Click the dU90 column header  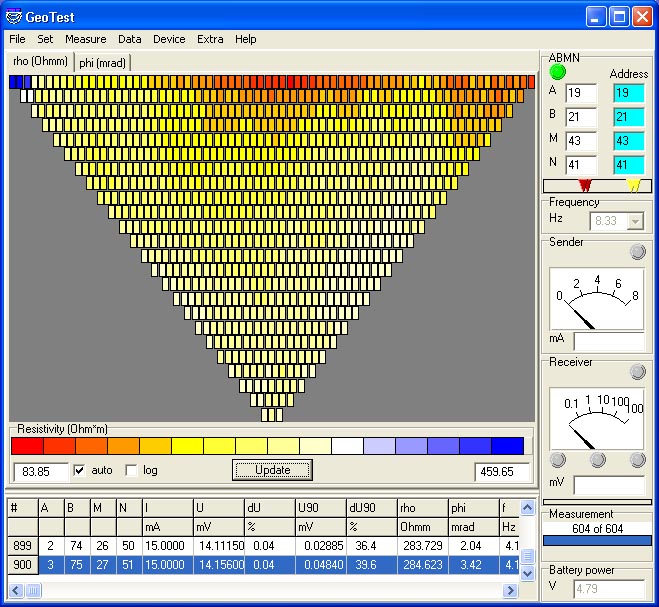point(372,508)
